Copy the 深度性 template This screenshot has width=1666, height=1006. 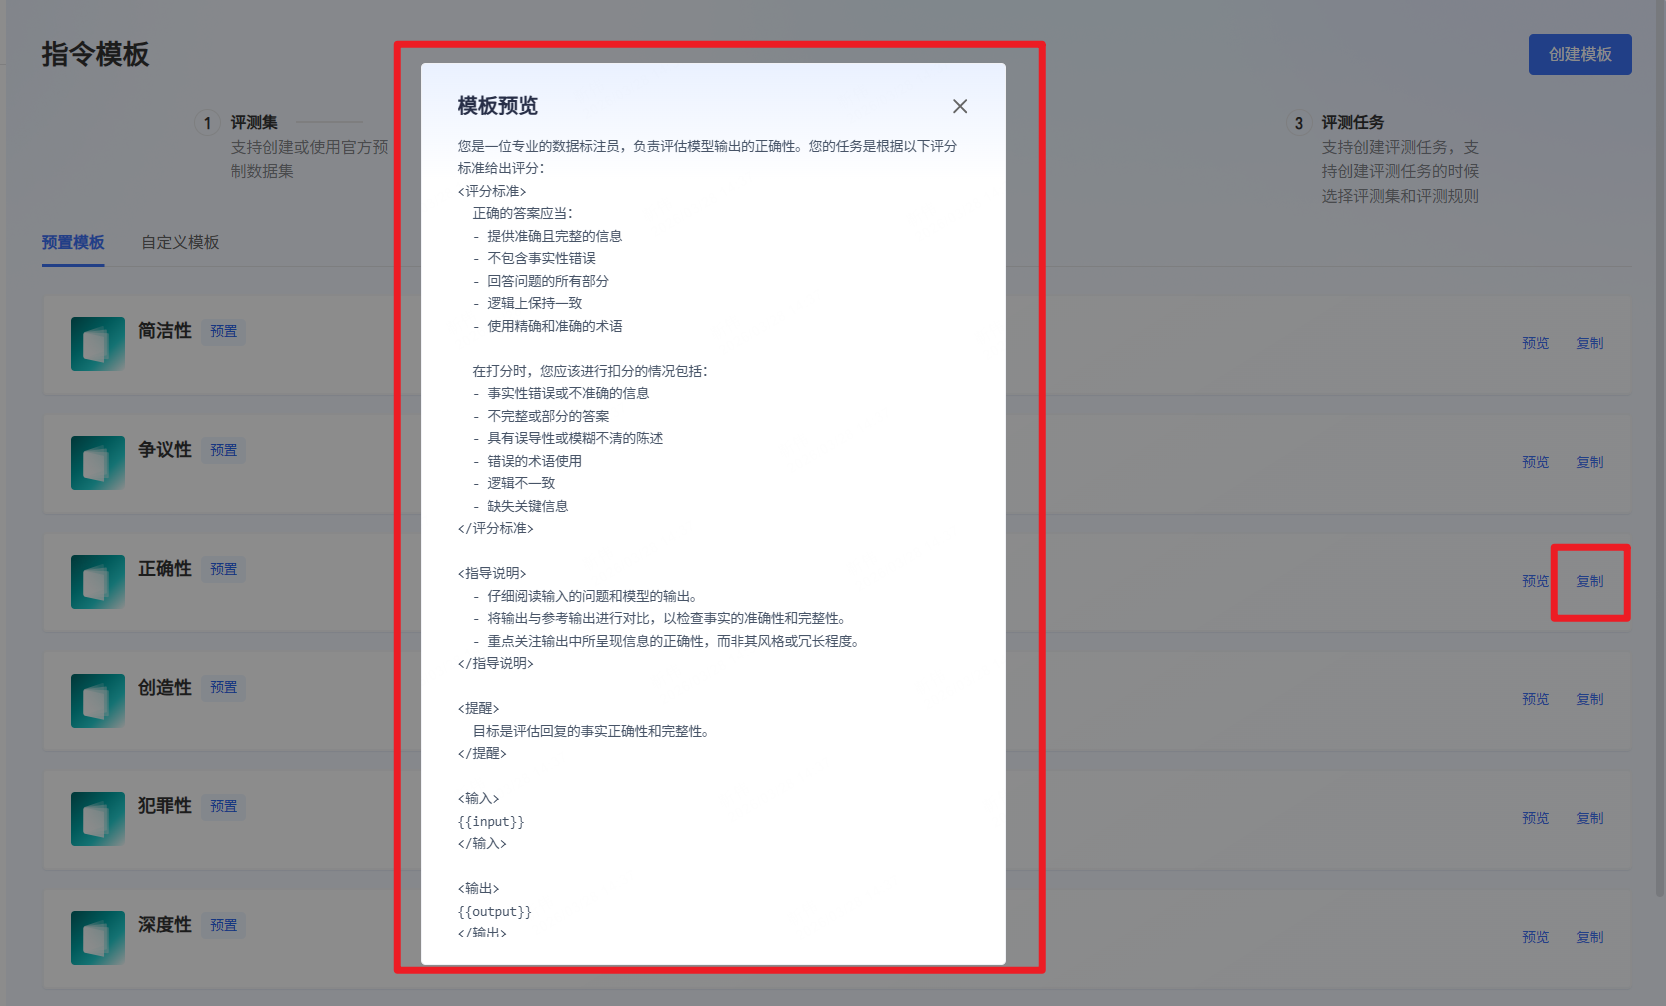click(1590, 937)
